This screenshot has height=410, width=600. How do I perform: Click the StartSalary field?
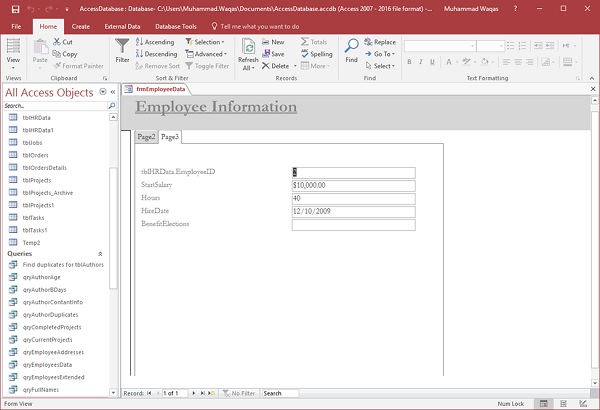(352, 185)
